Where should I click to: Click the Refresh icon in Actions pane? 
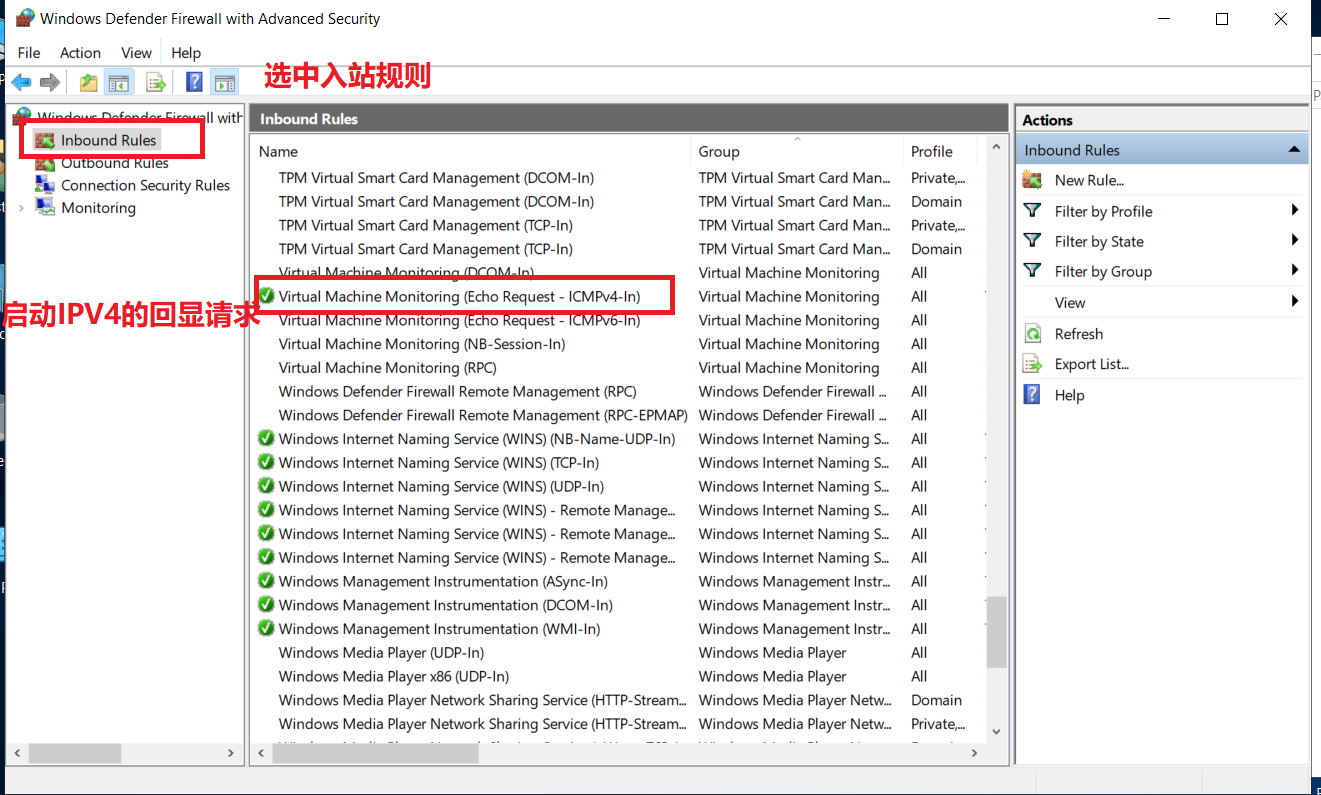[x=1032, y=334]
